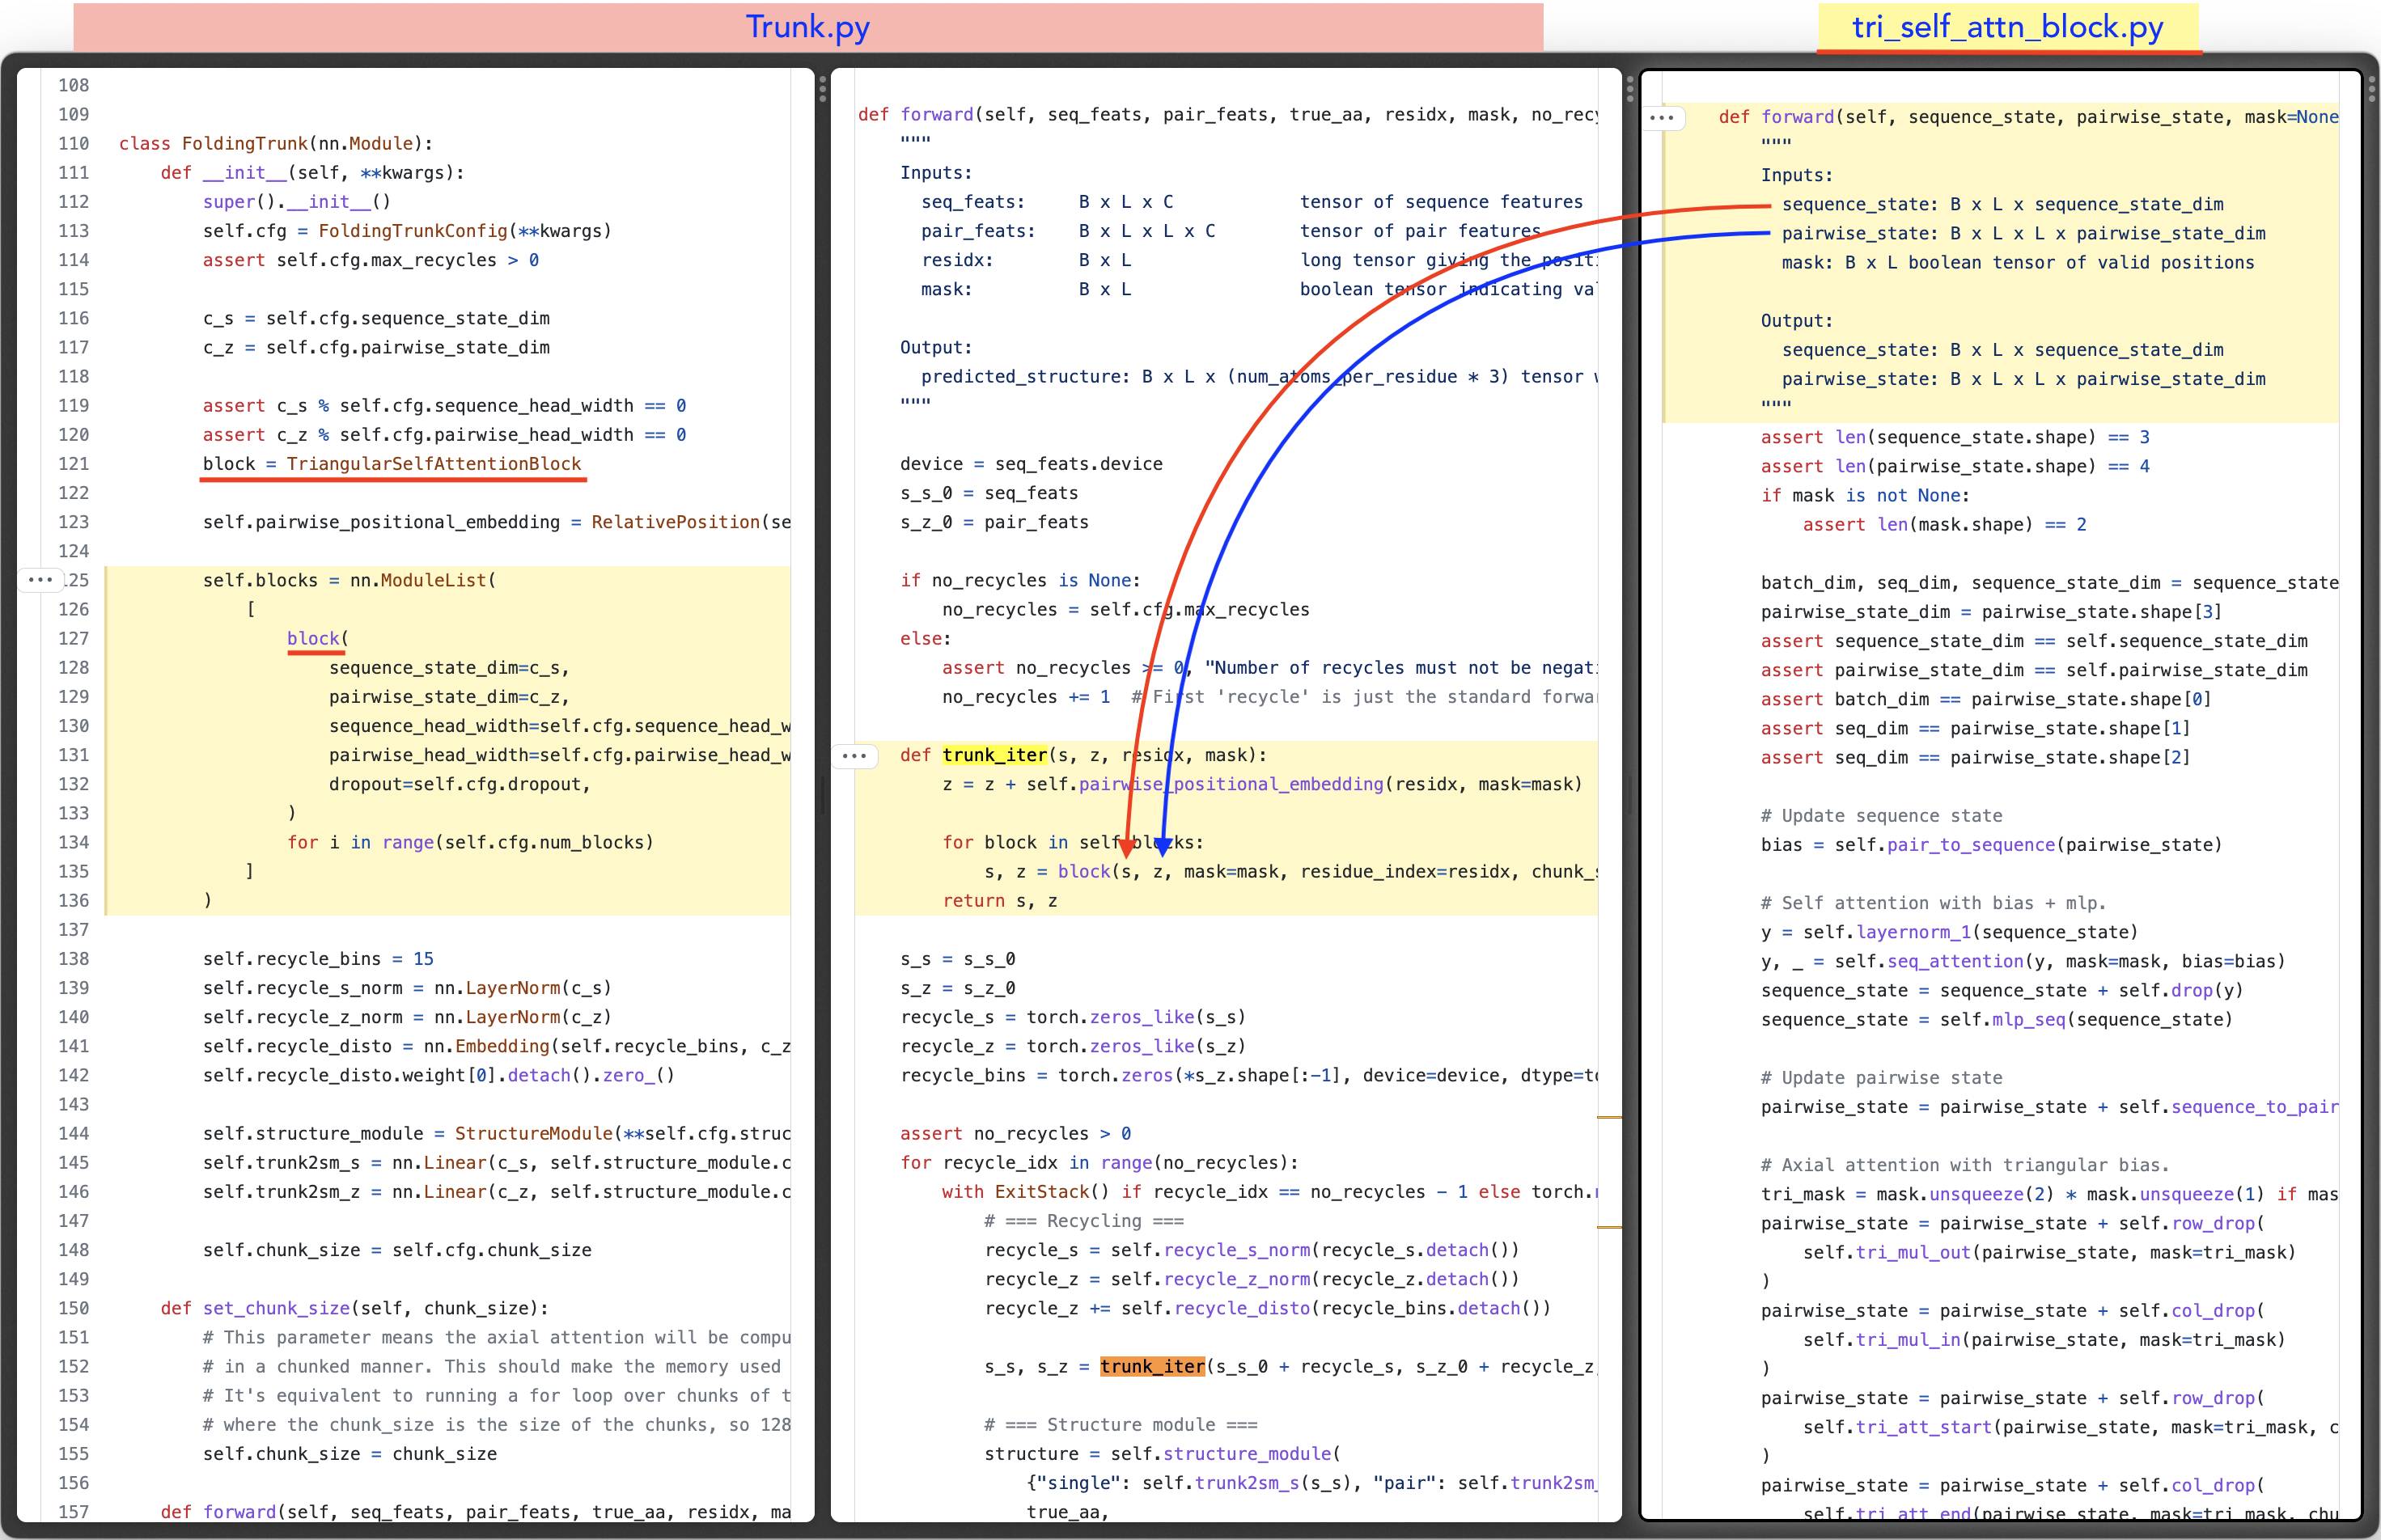Click RelativePosition on line 123
Viewport: 2381px width, 1540px height.
point(676,522)
